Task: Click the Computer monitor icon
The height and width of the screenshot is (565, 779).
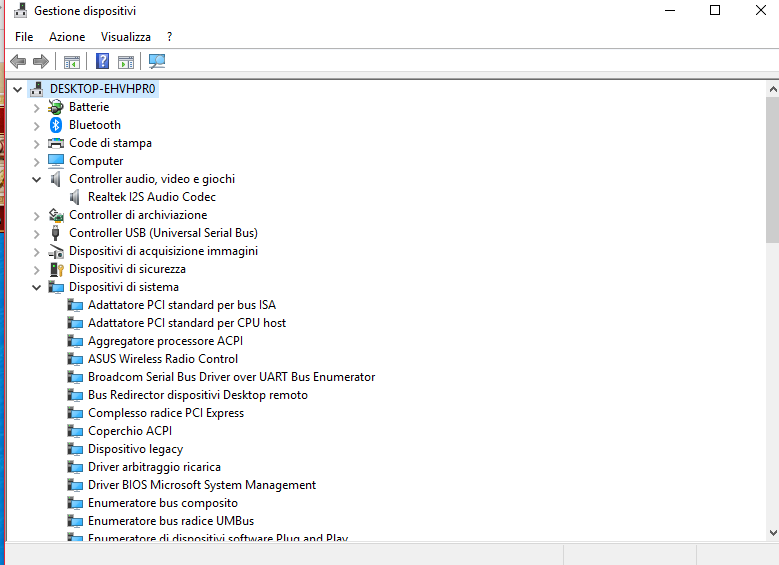Action: click(56, 161)
